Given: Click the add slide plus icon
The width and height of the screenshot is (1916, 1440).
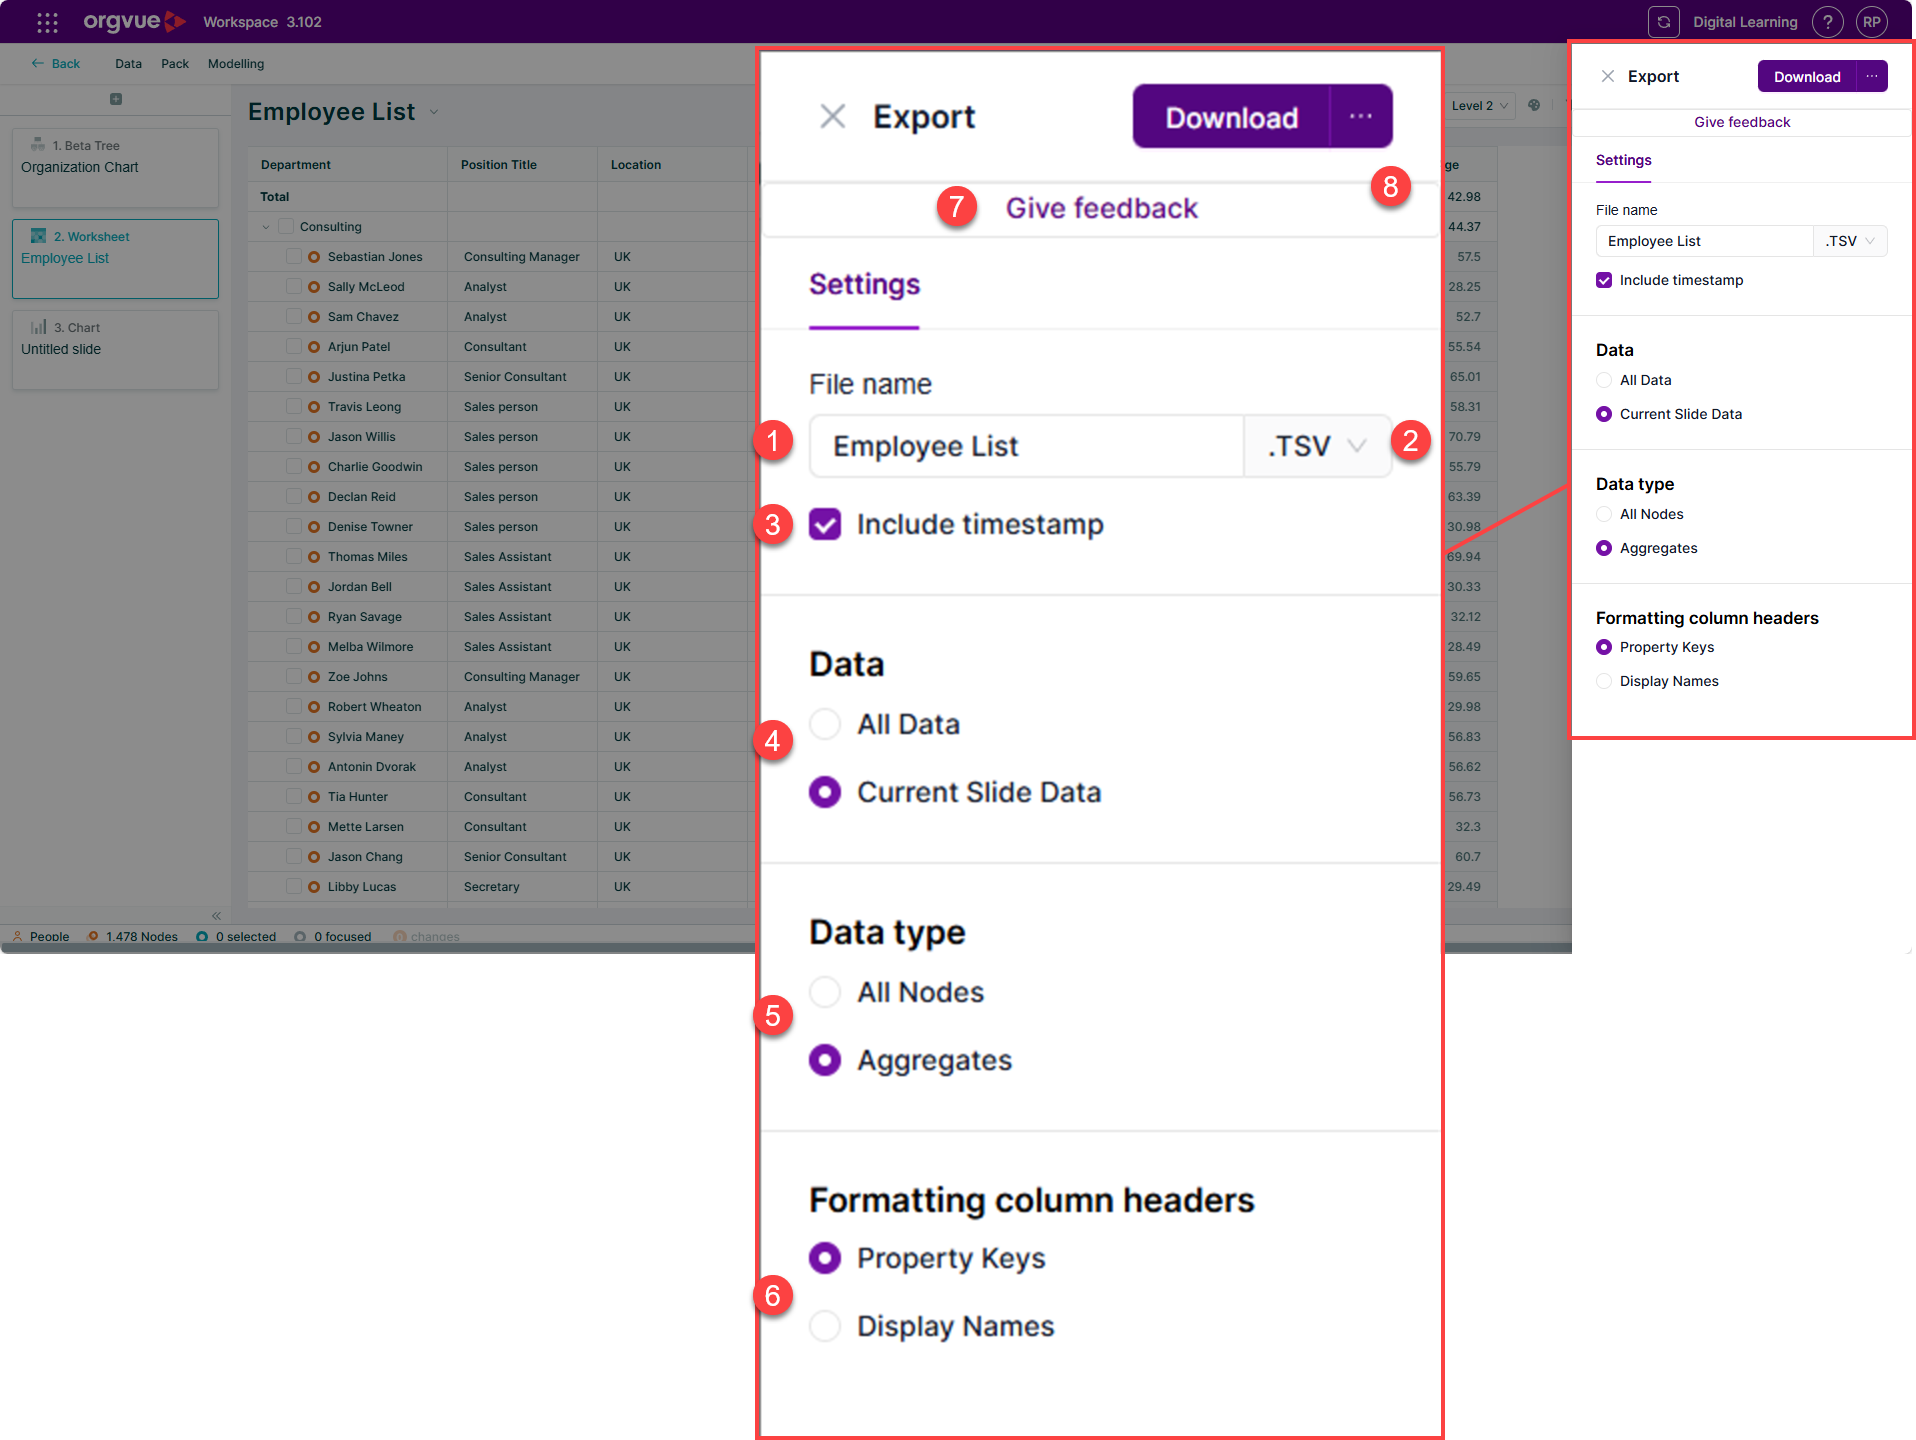Looking at the screenshot, I should pos(116,99).
